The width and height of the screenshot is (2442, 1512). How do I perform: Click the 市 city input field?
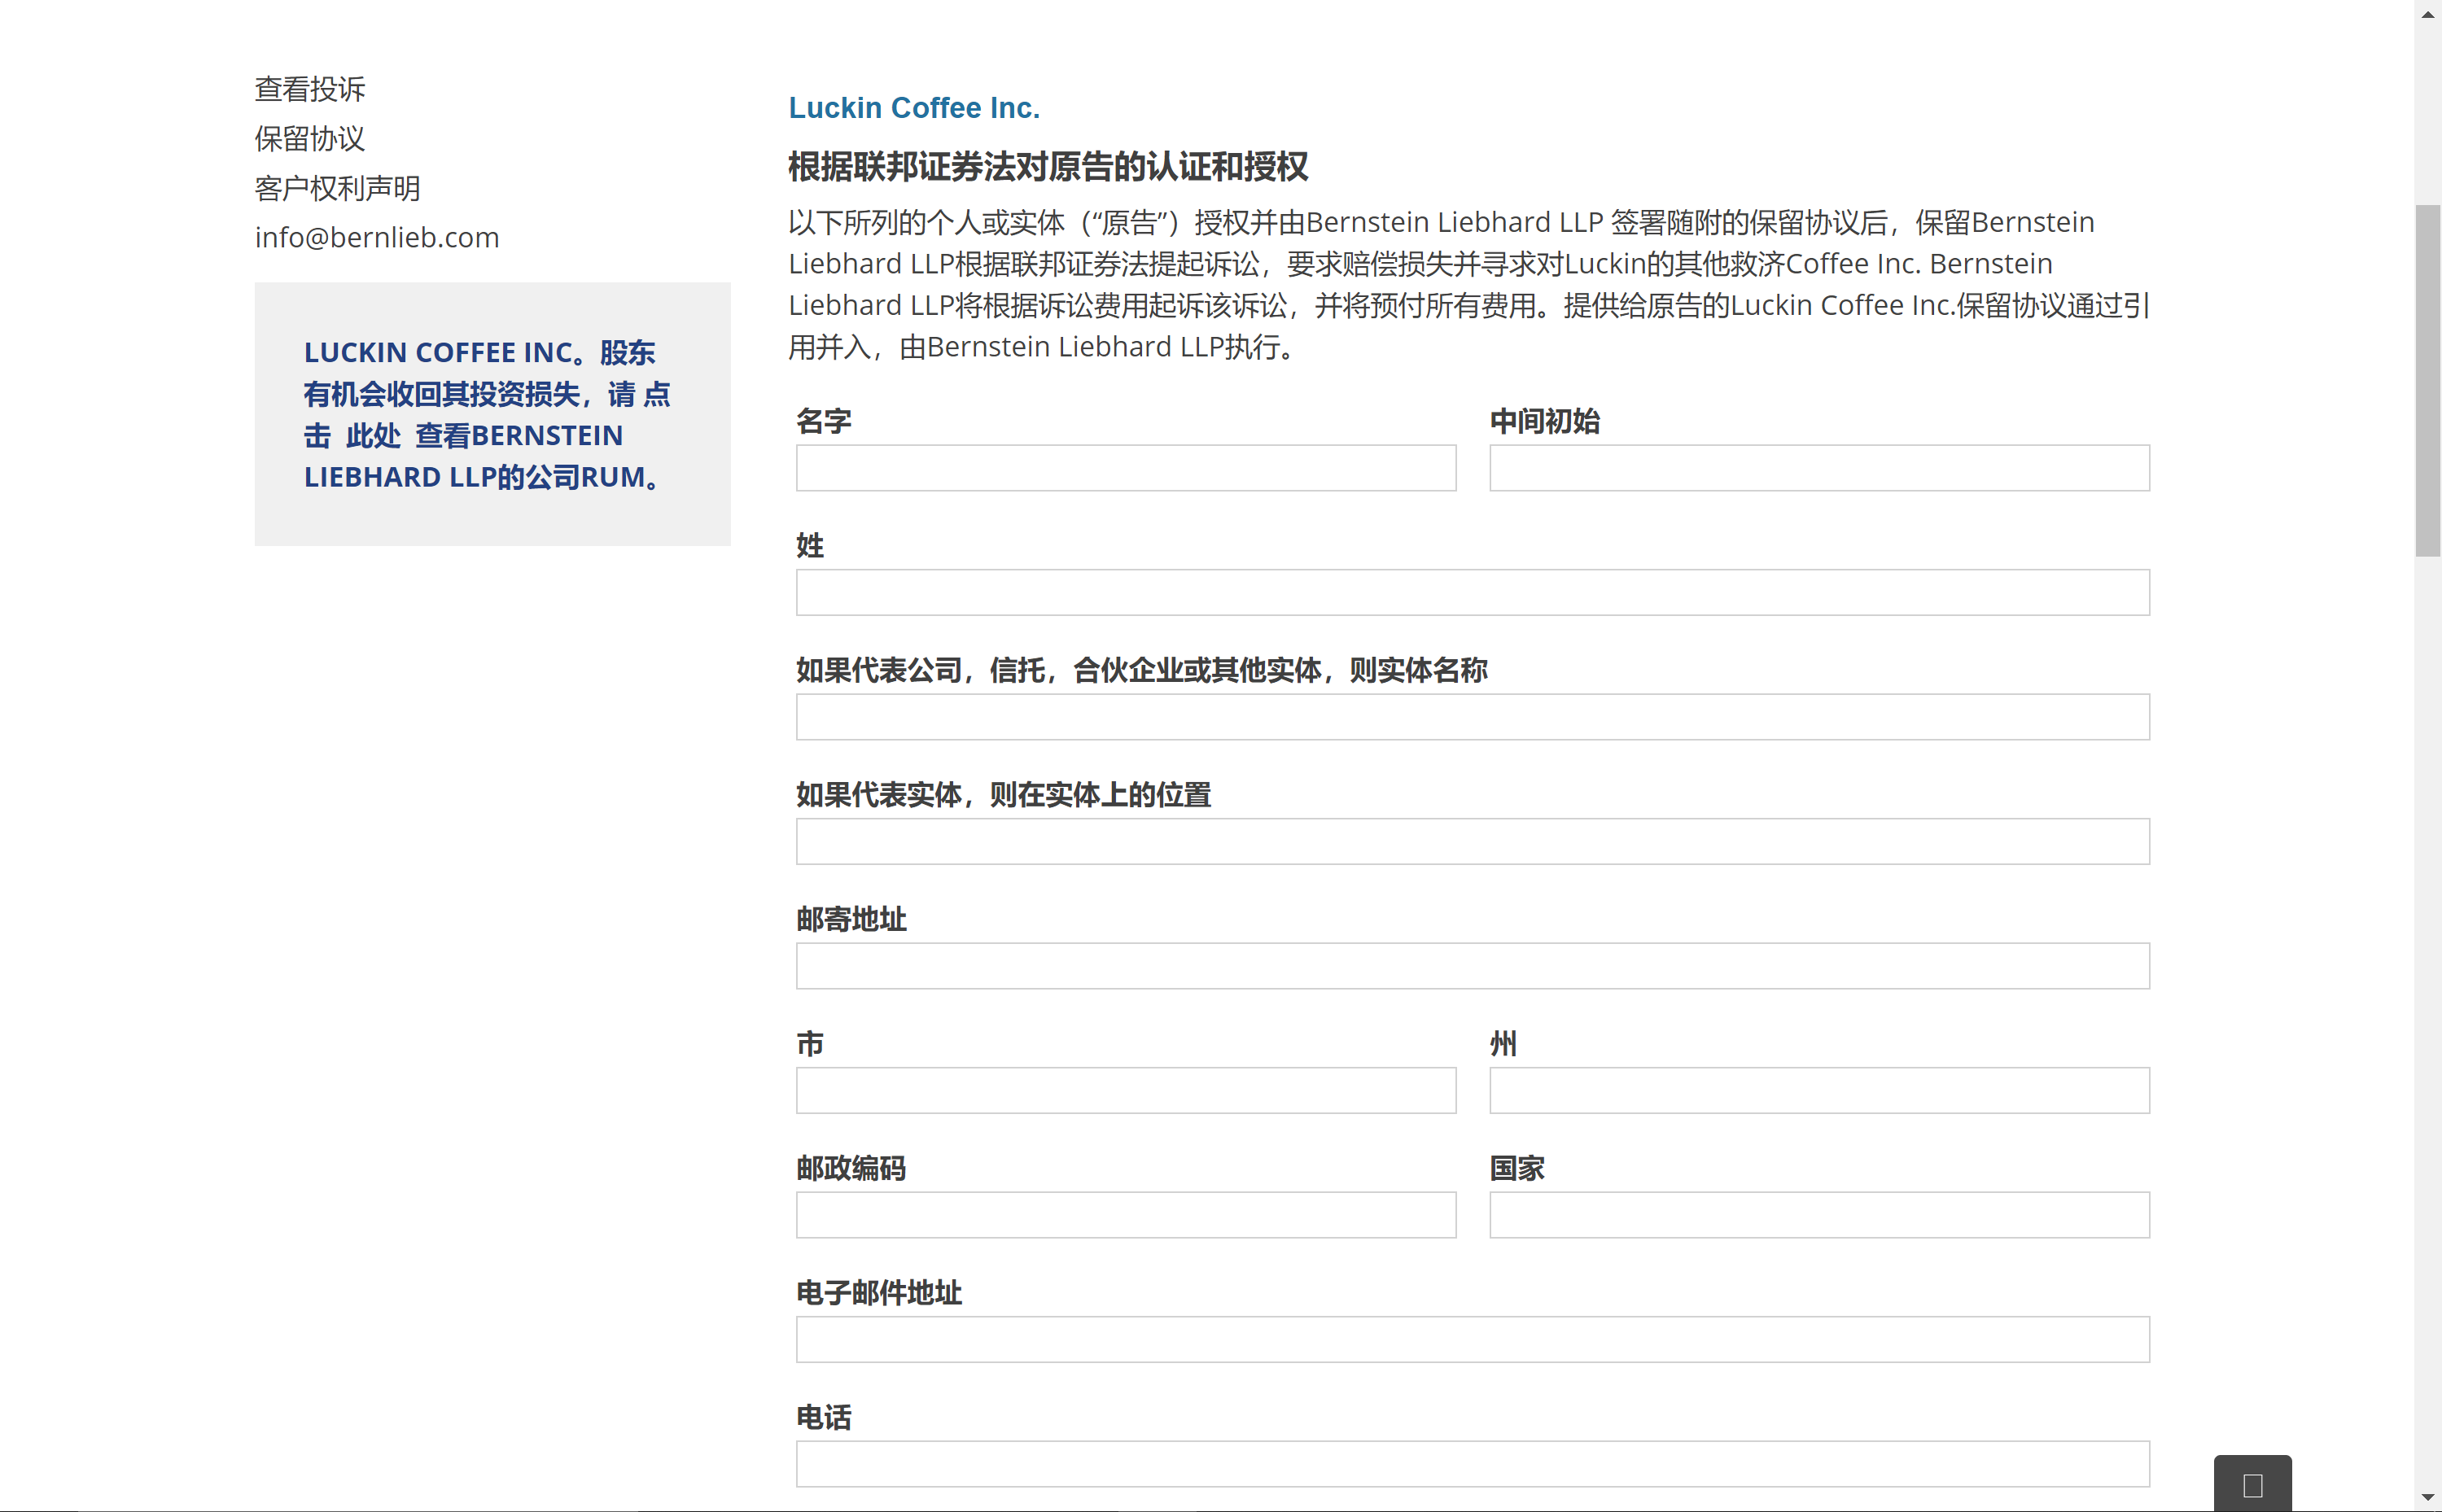pyautogui.click(x=1126, y=1091)
